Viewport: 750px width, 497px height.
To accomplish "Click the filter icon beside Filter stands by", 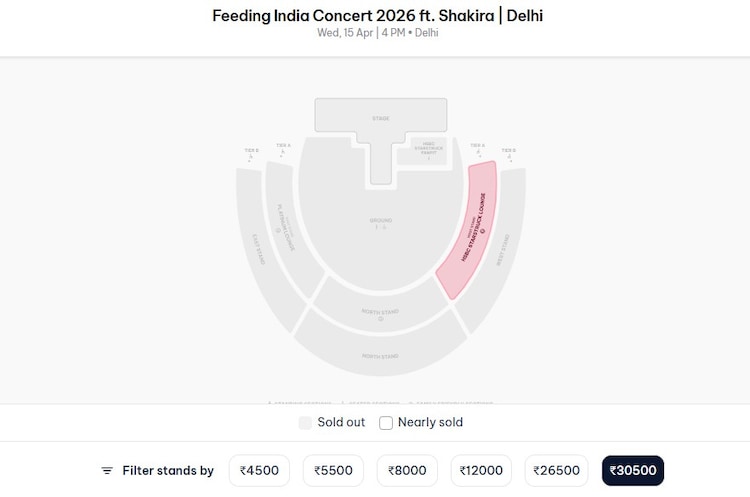I will pyautogui.click(x=107, y=470).
